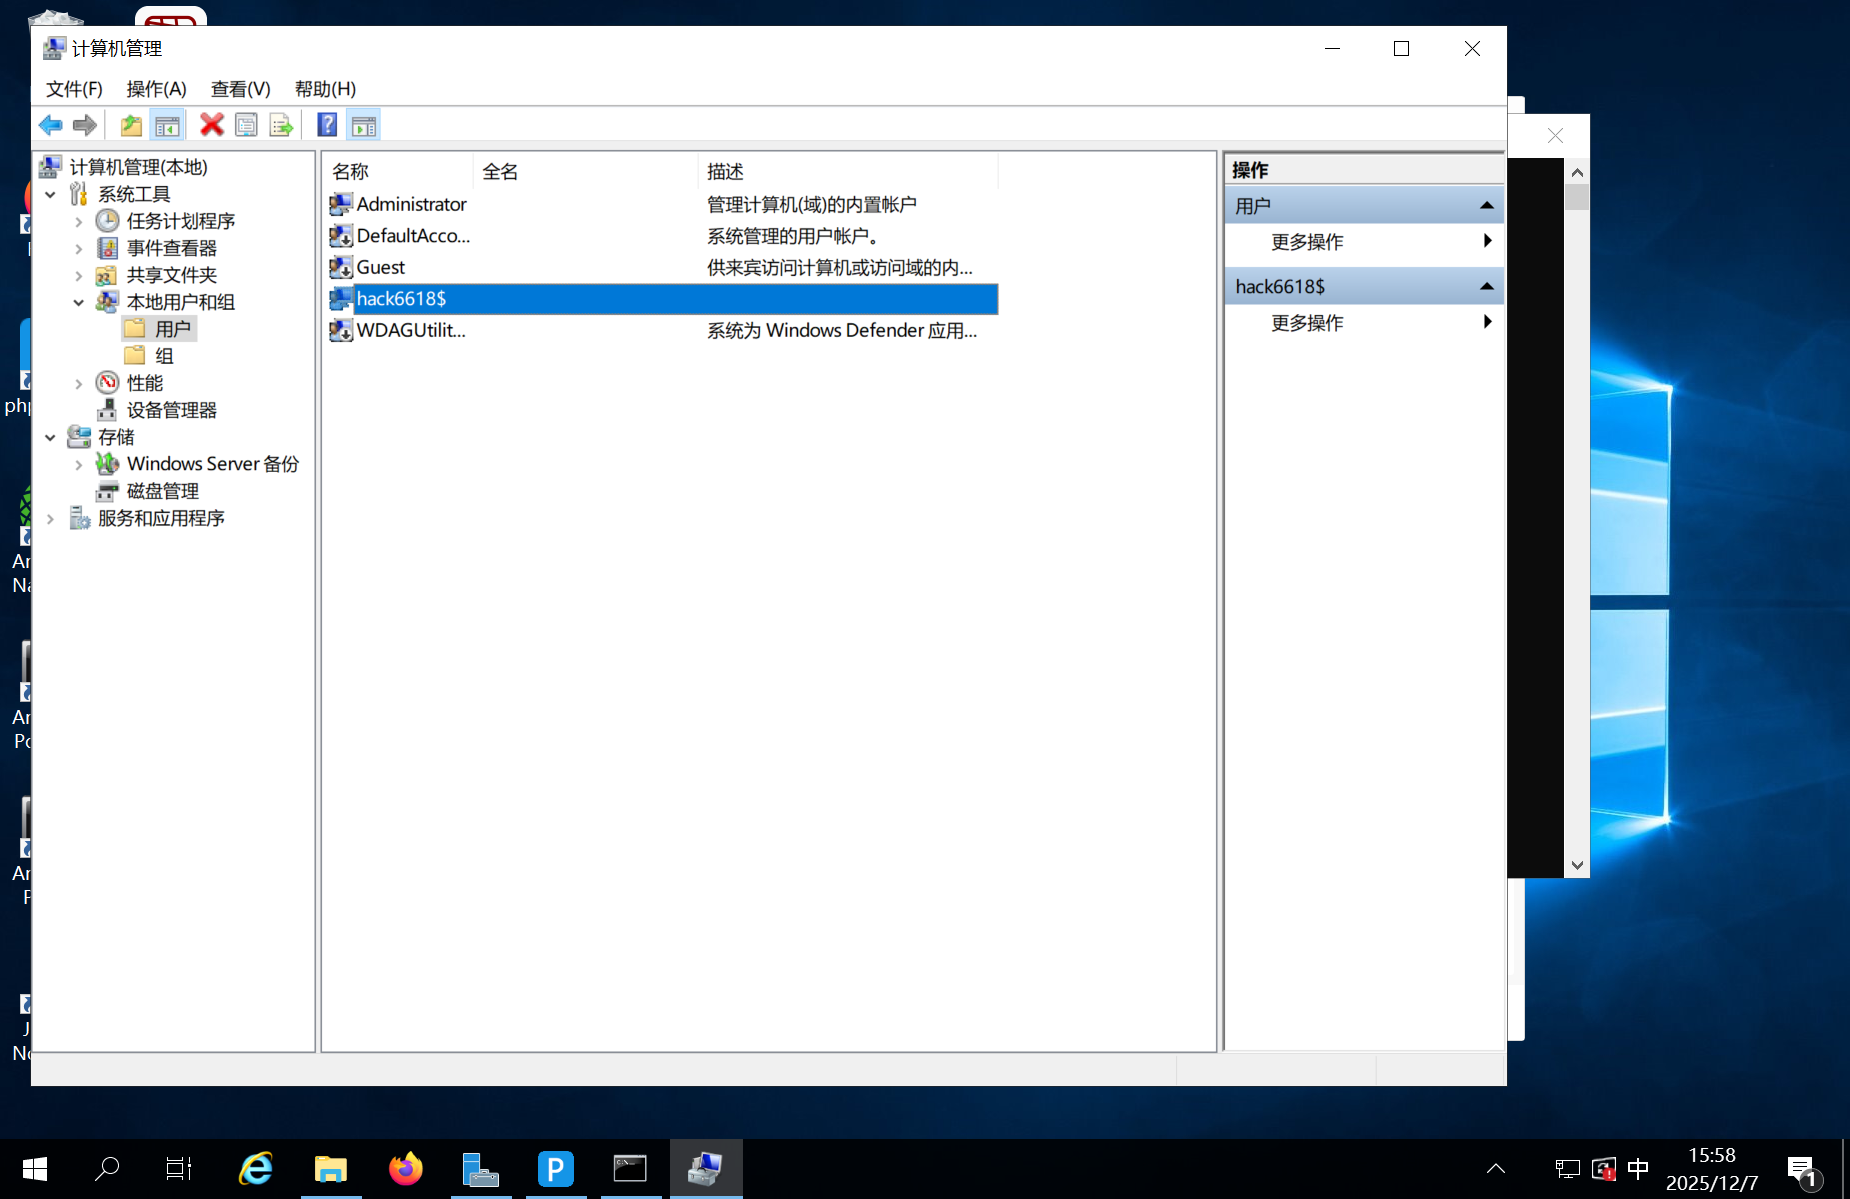
Task: Collapse the 存储 tree node
Action: (x=50, y=437)
